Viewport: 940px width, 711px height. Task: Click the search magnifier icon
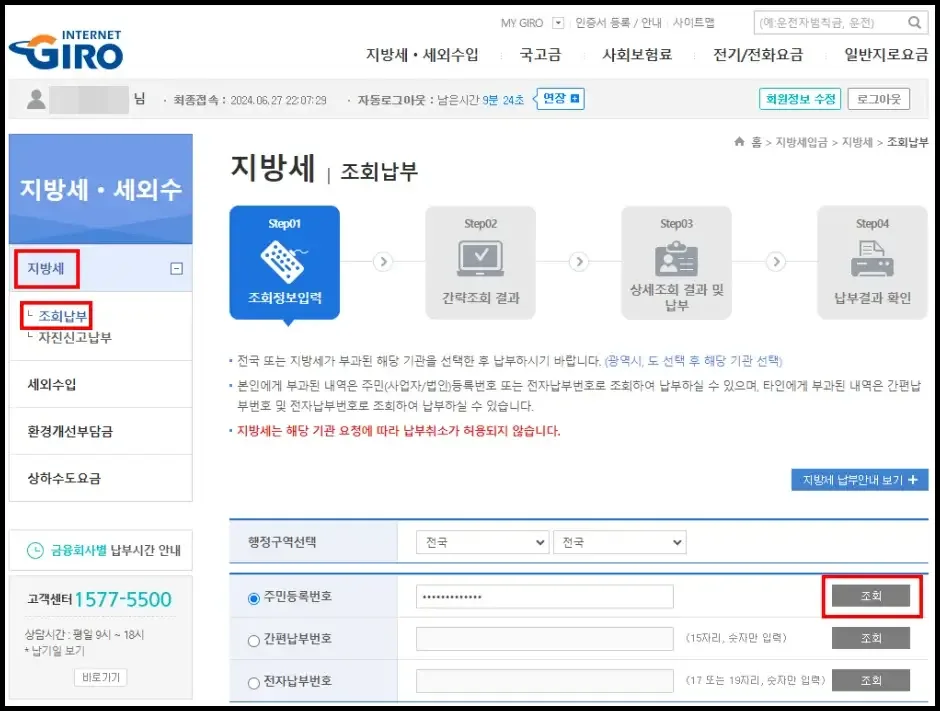coord(914,23)
